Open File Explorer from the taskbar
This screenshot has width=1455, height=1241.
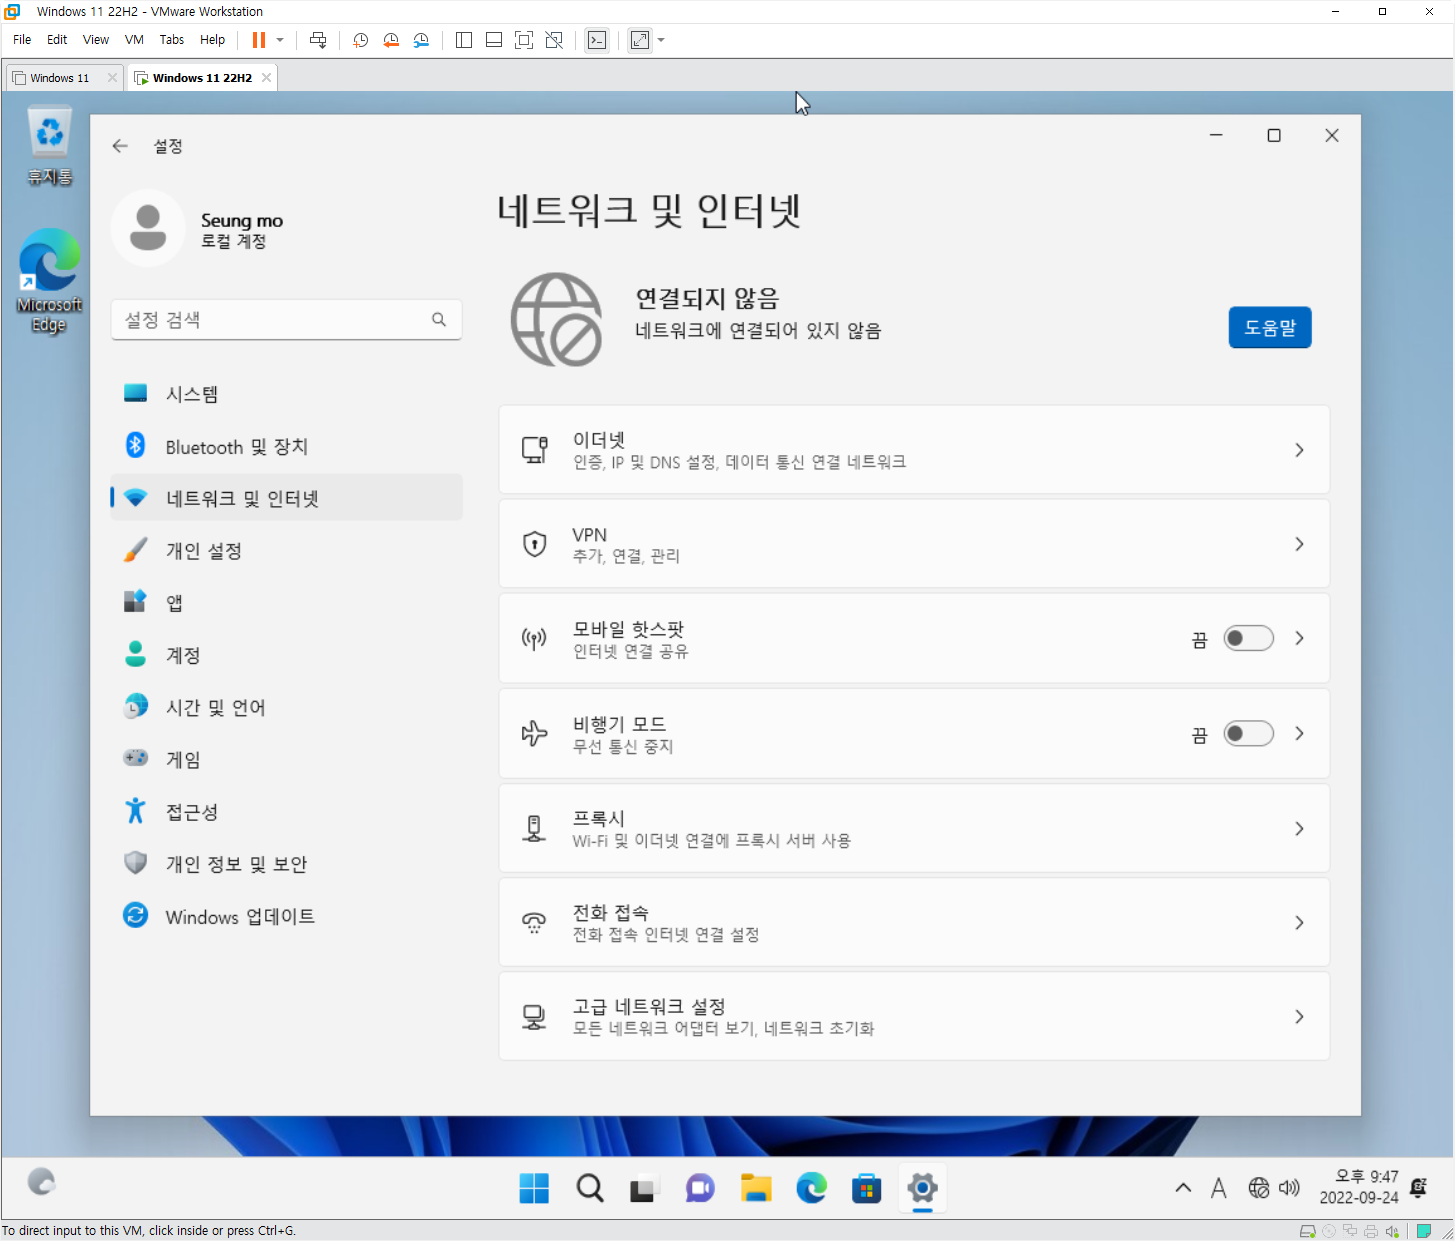tap(756, 1188)
